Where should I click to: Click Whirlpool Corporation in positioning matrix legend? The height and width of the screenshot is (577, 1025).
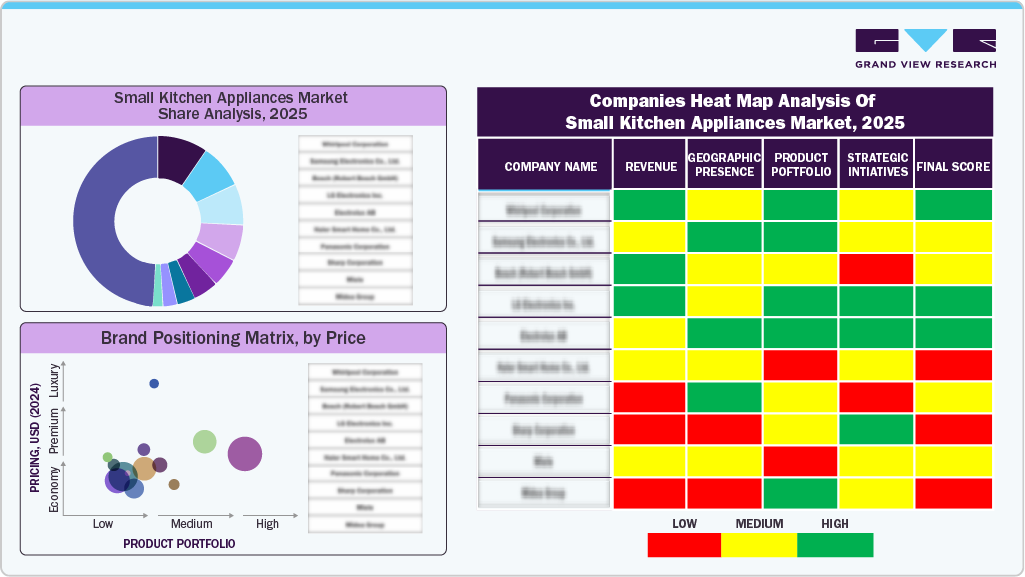365,372
